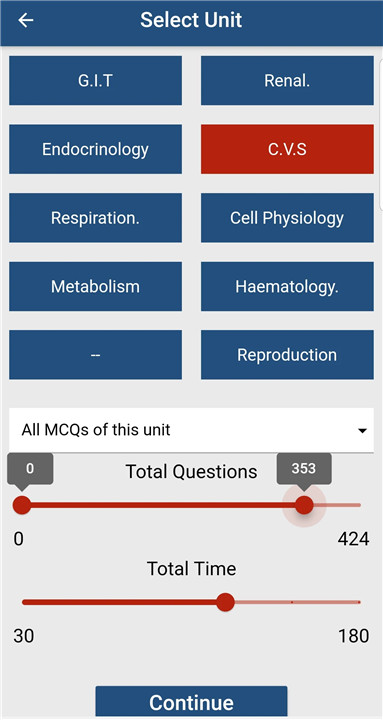The height and width of the screenshot is (720, 383).
Task: Click the Total Time slider handle
Action: (x=225, y=602)
